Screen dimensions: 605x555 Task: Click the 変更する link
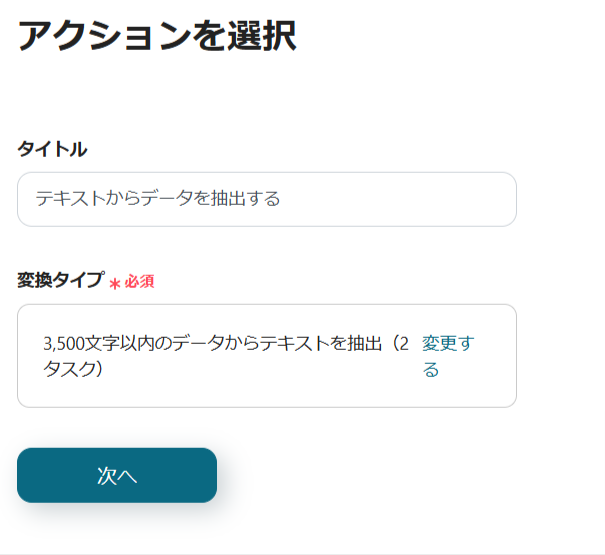447,356
